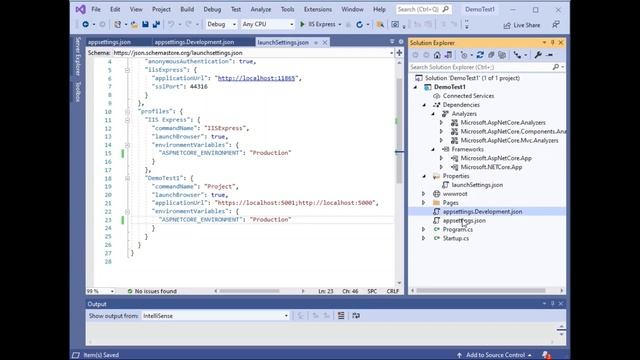This screenshot has height=360, width=640.
Task: Expand the Program.cs node
Action: click(424, 229)
